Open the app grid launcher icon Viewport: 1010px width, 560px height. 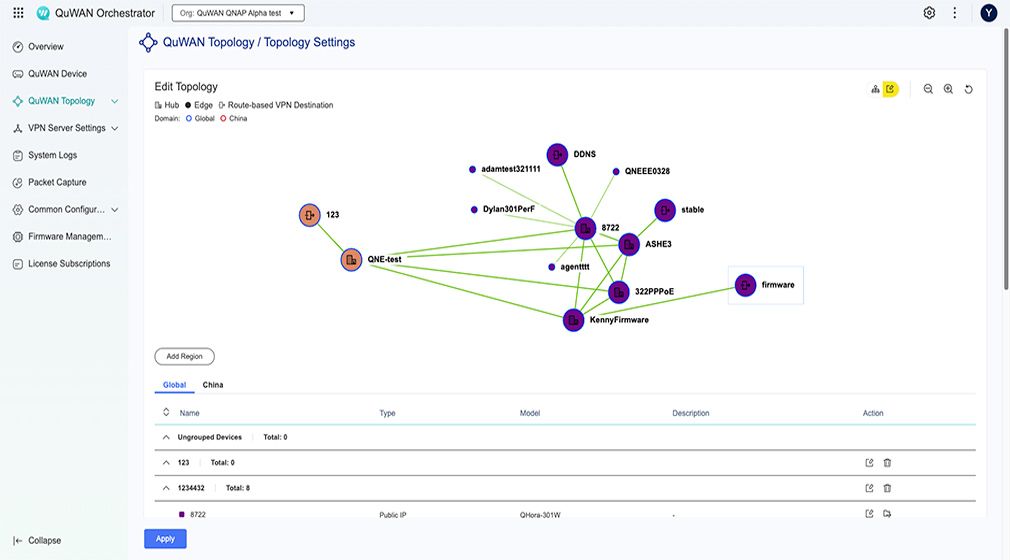[18, 13]
